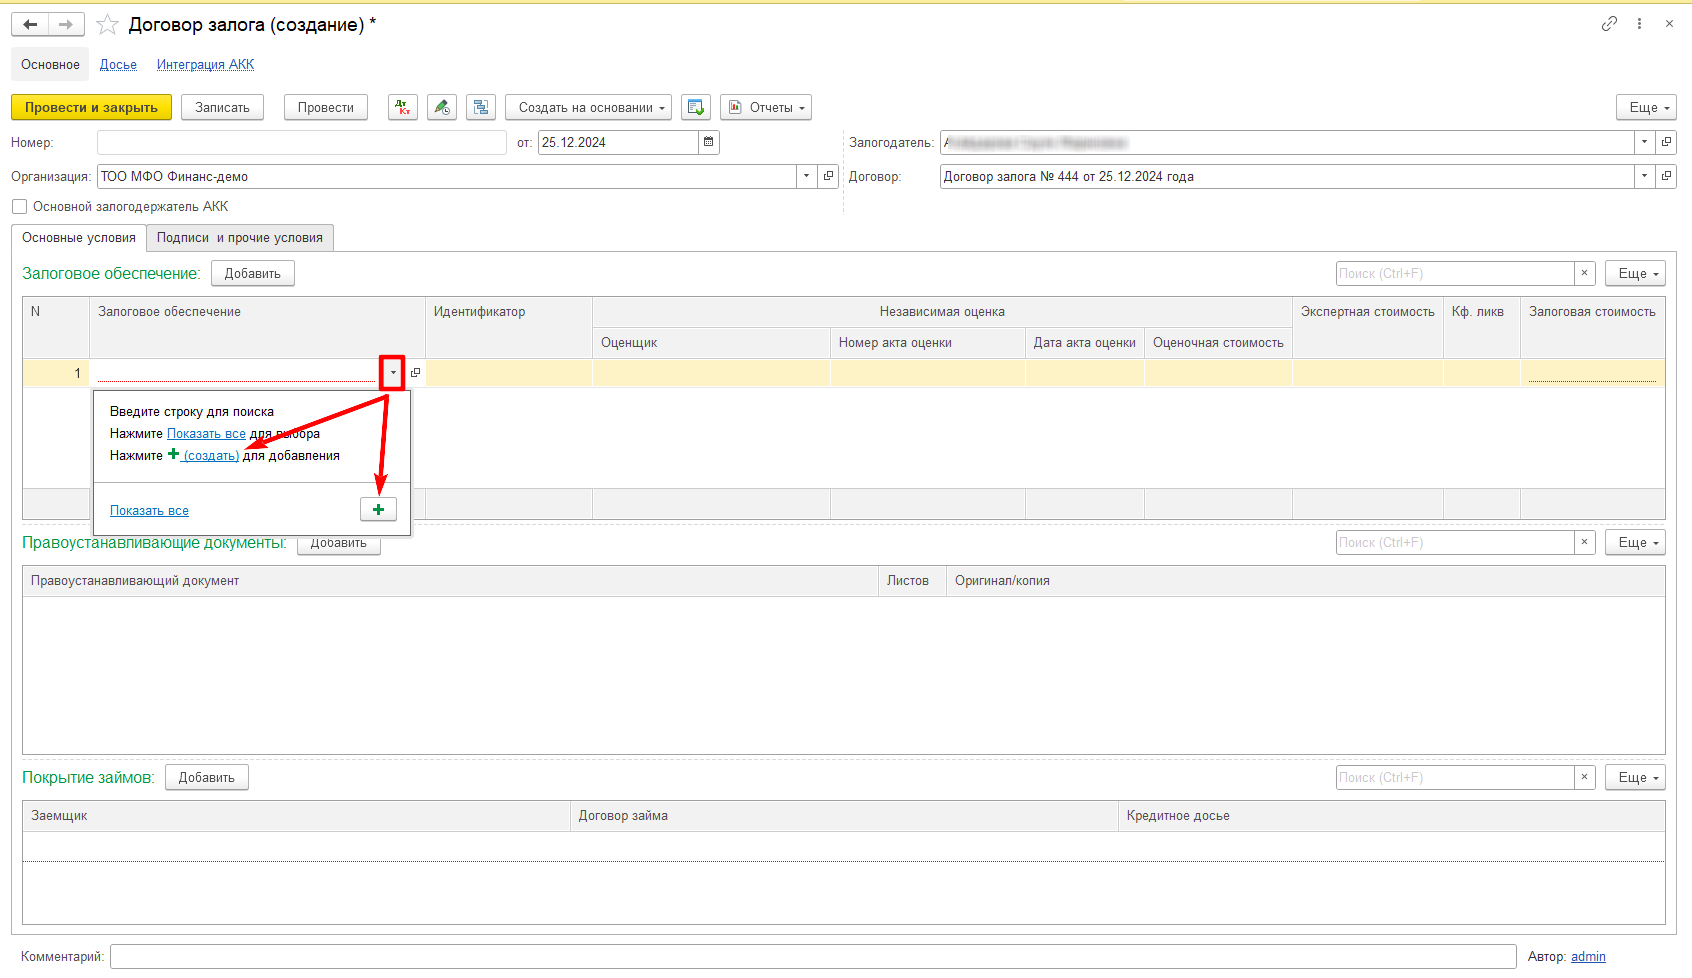Select the Основные условия tab

[79, 238]
